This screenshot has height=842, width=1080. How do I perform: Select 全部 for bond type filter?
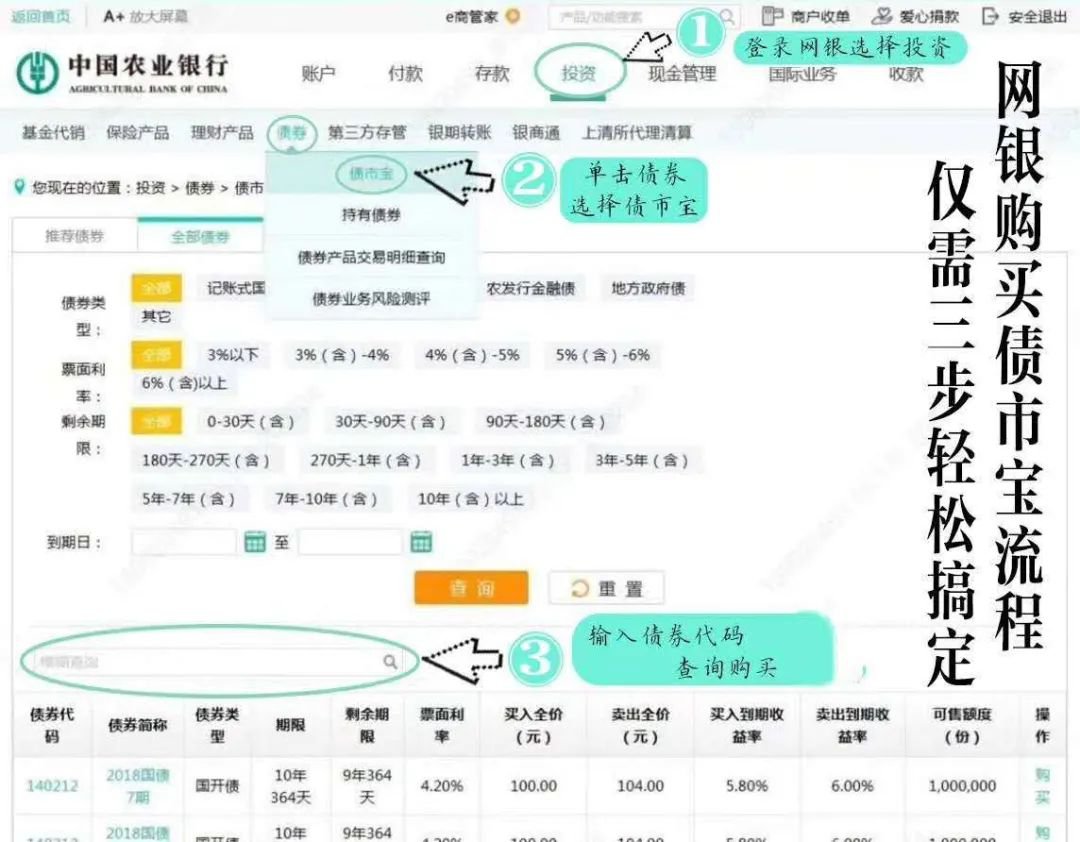click(156, 288)
